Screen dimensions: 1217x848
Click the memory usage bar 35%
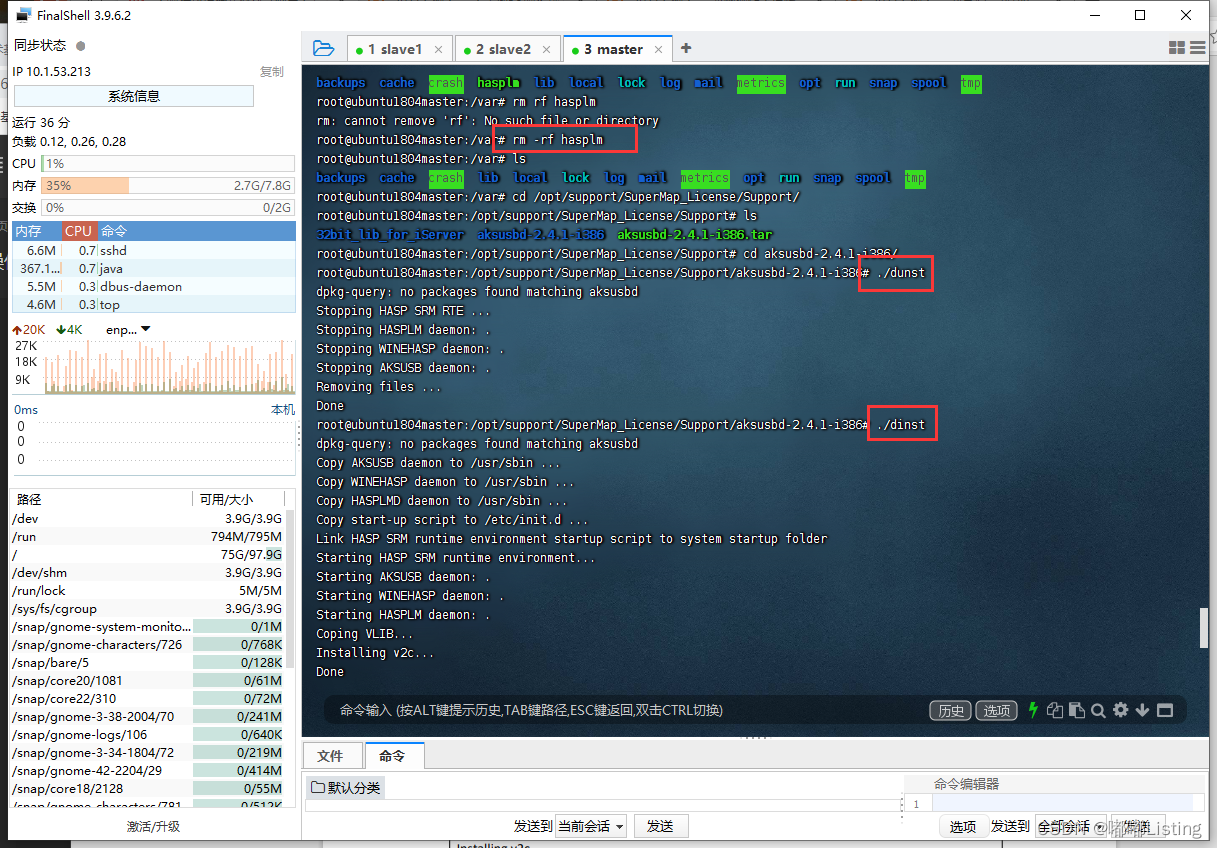(x=168, y=185)
